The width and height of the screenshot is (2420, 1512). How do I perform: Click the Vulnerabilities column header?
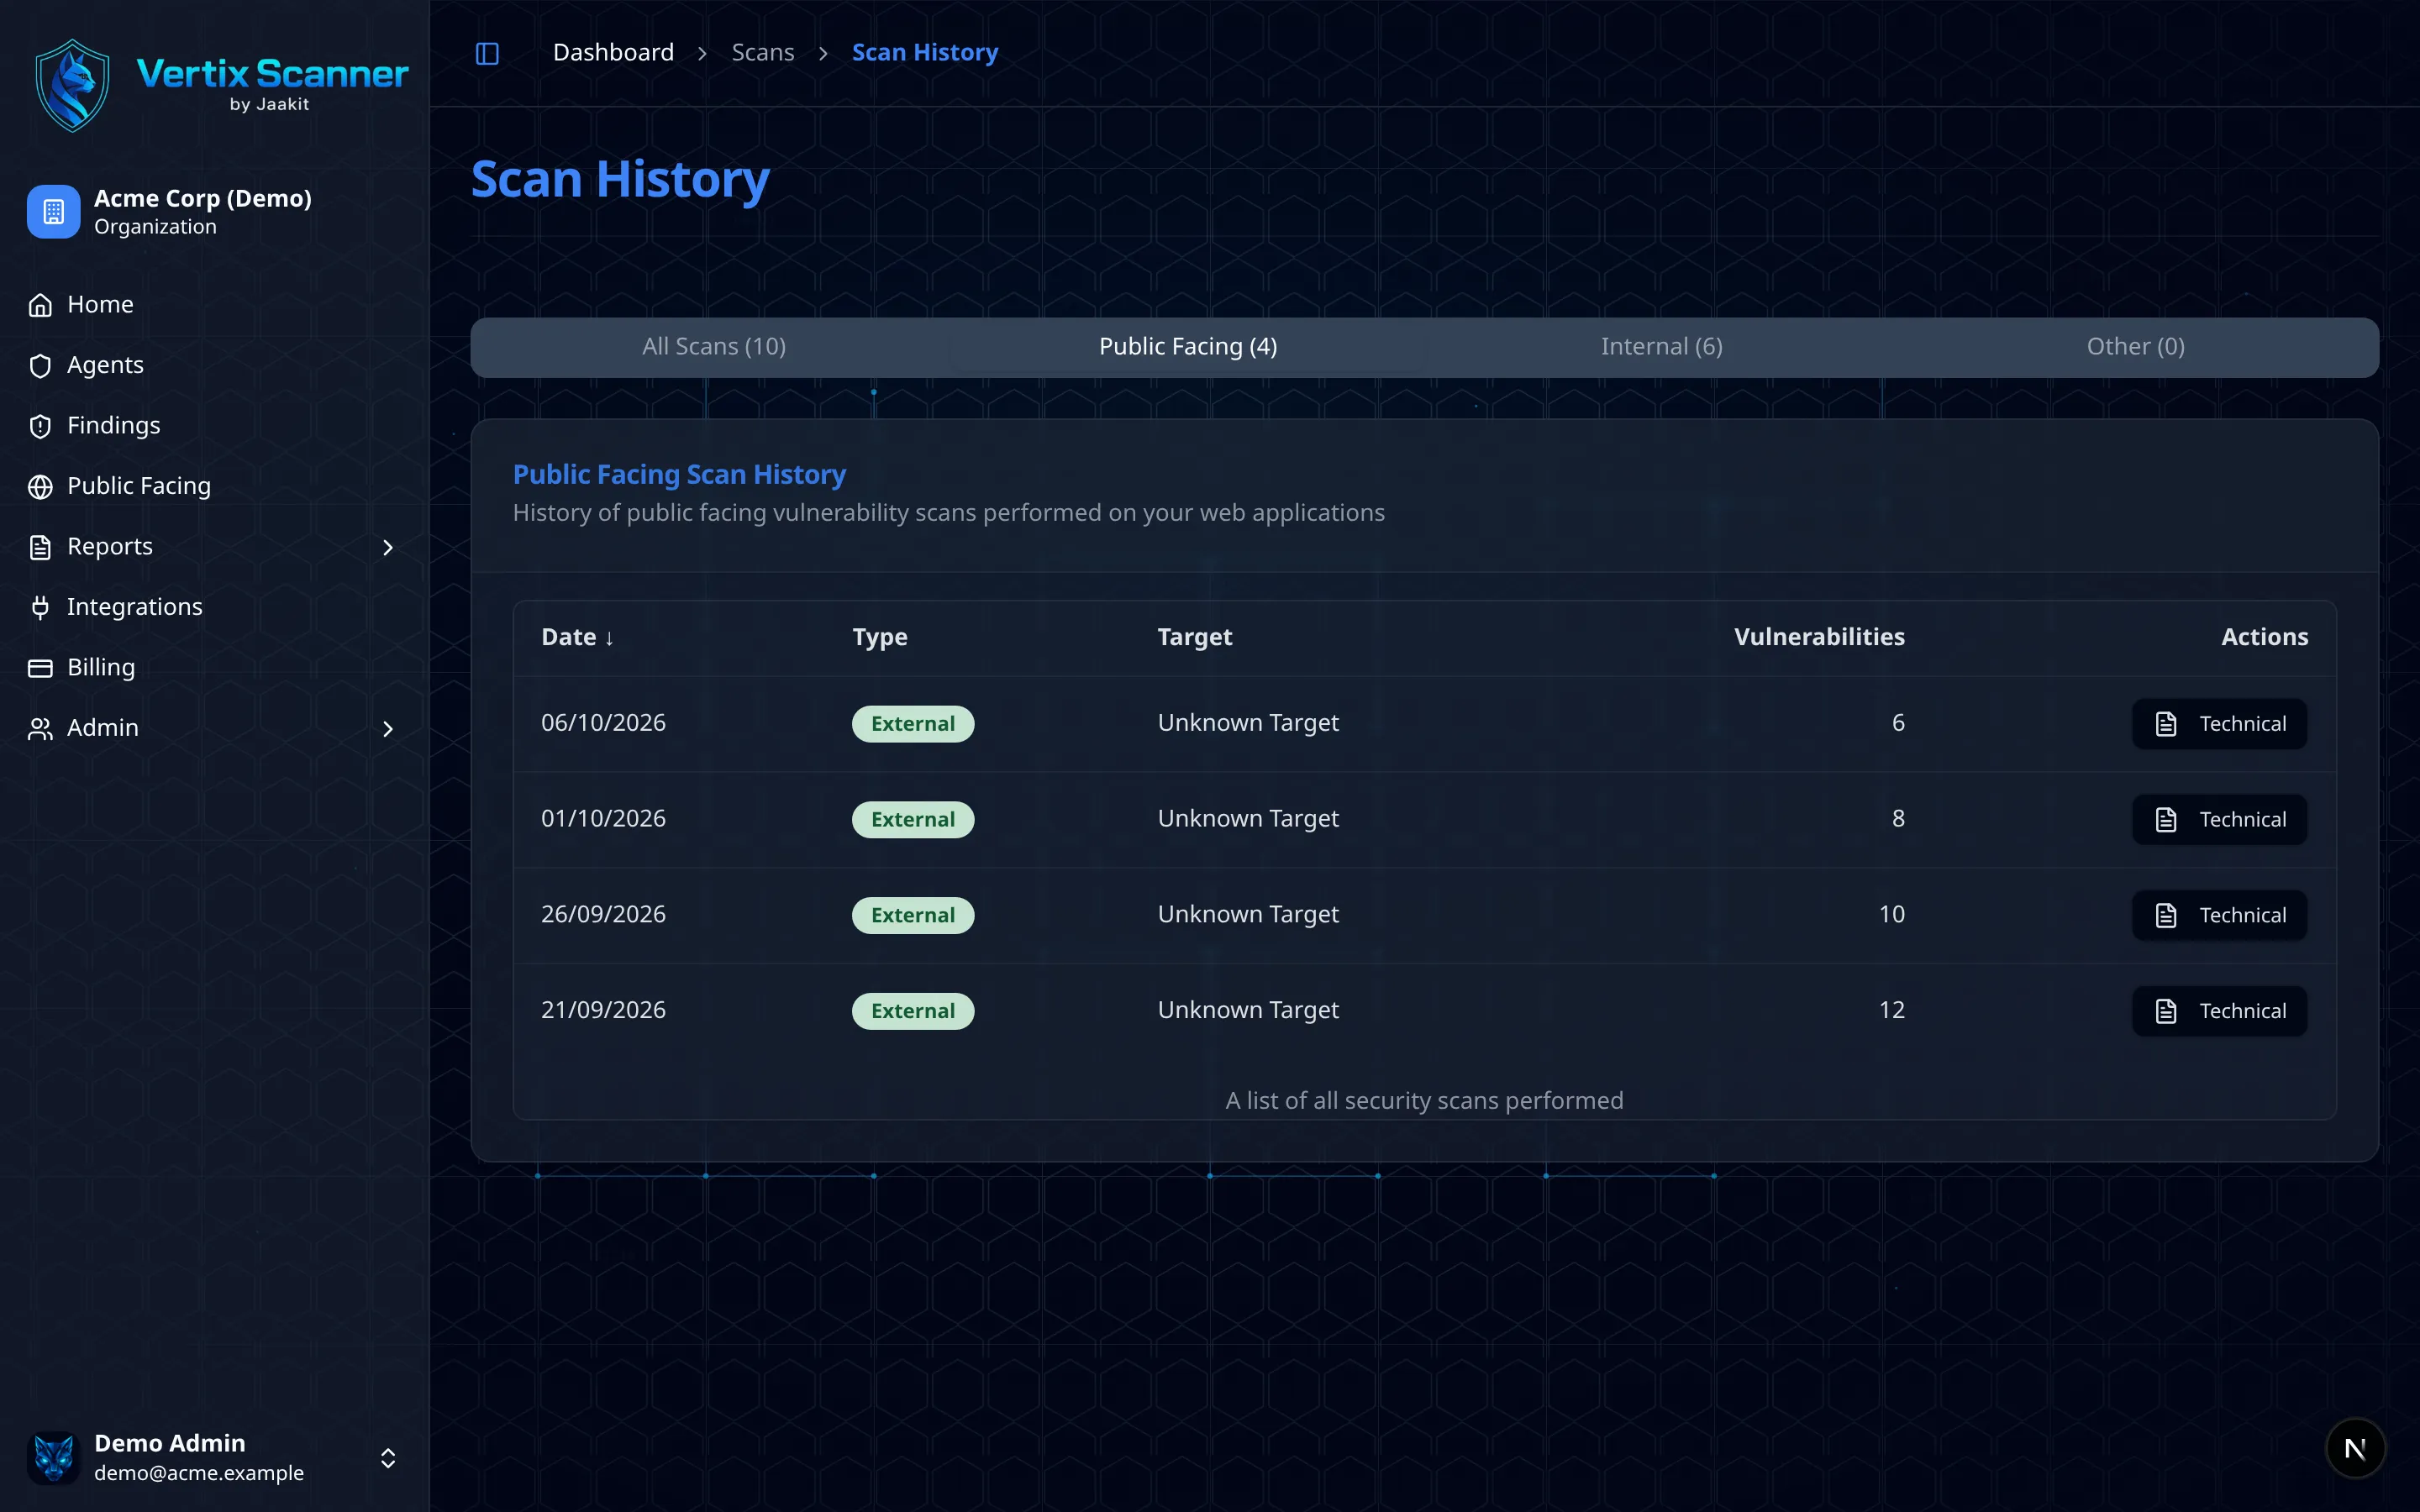1819,637
